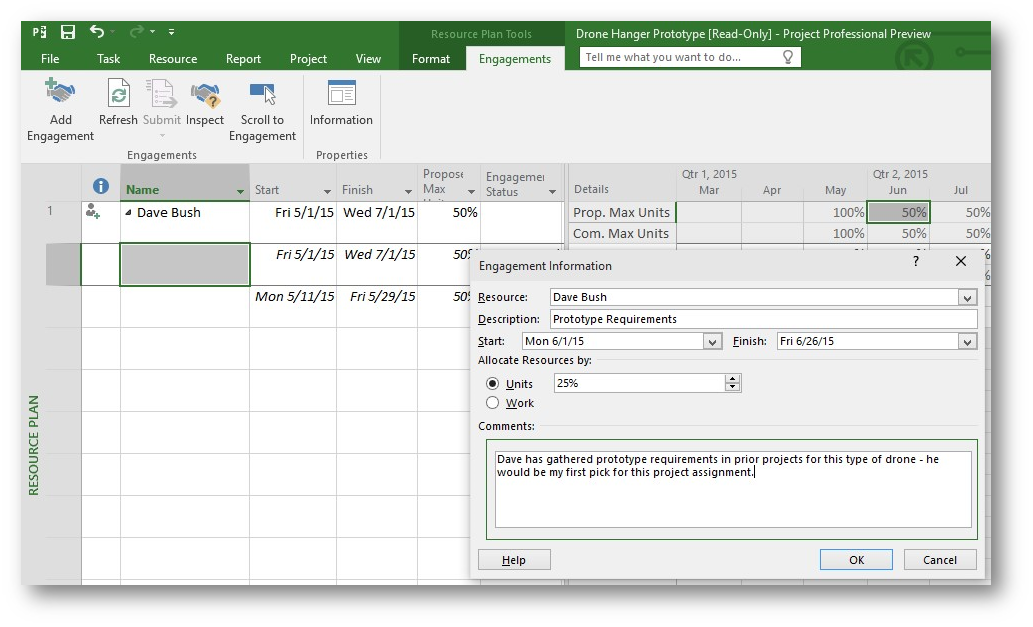This screenshot has height=627, width=1033.
Task: Open the Submit button dropdown arrow
Action: point(162,136)
